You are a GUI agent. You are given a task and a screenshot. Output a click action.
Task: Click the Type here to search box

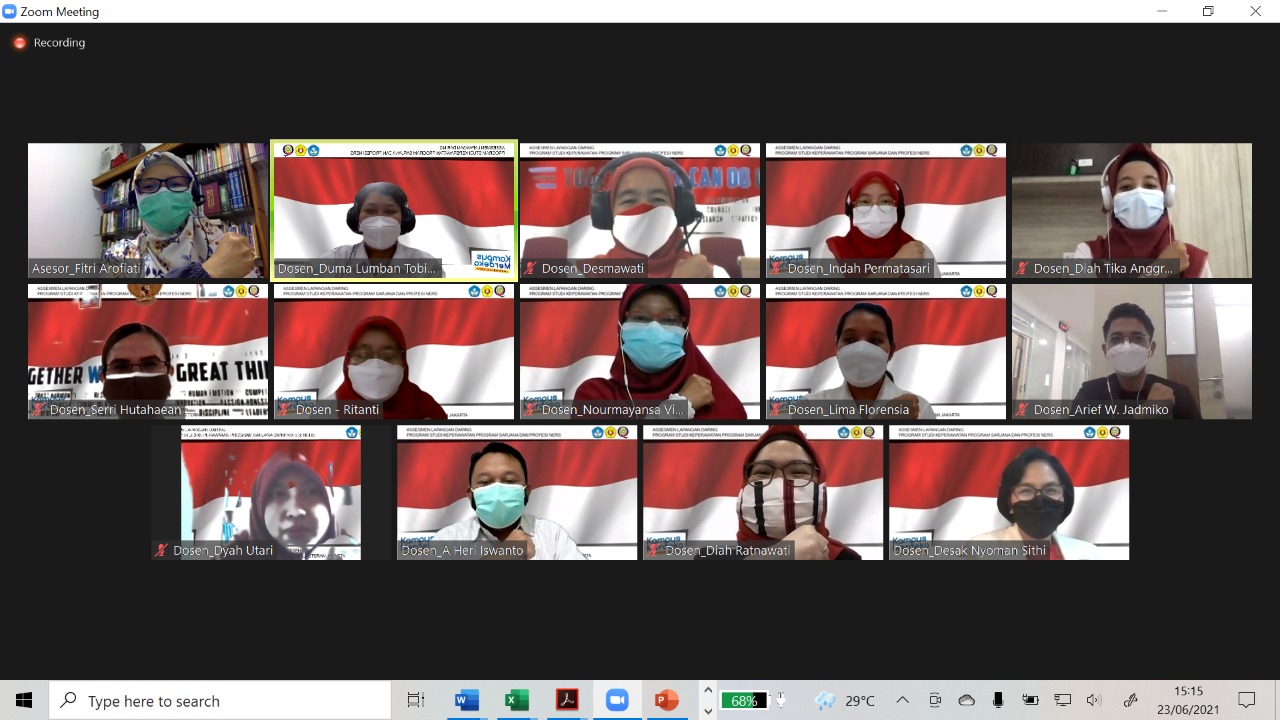tap(220, 700)
